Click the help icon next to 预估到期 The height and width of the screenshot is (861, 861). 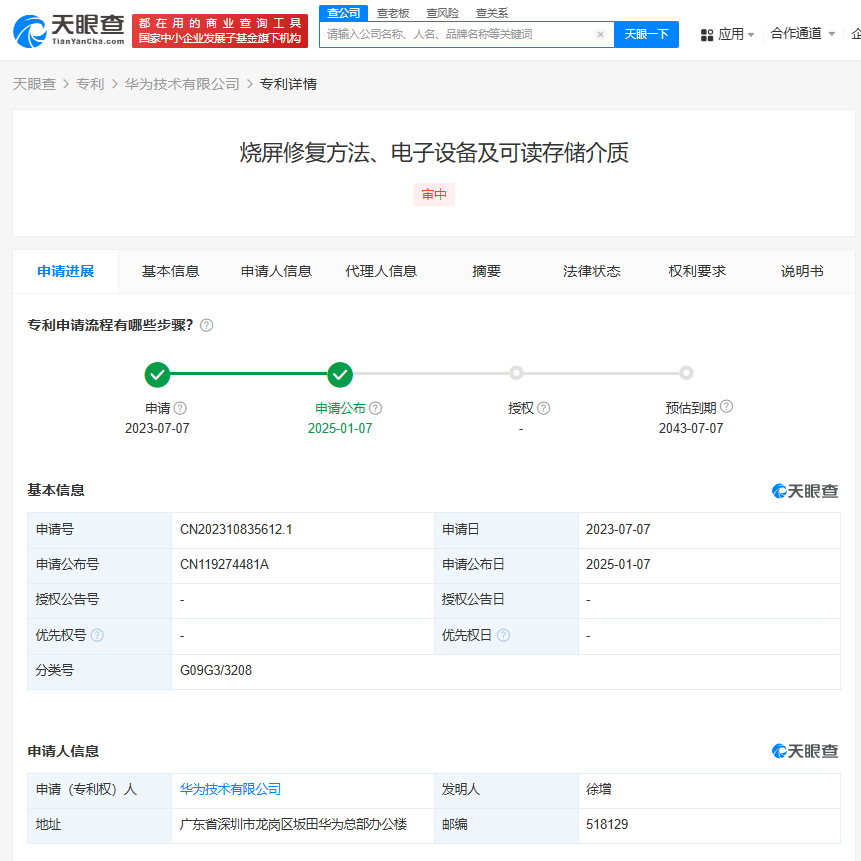(x=726, y=407)
